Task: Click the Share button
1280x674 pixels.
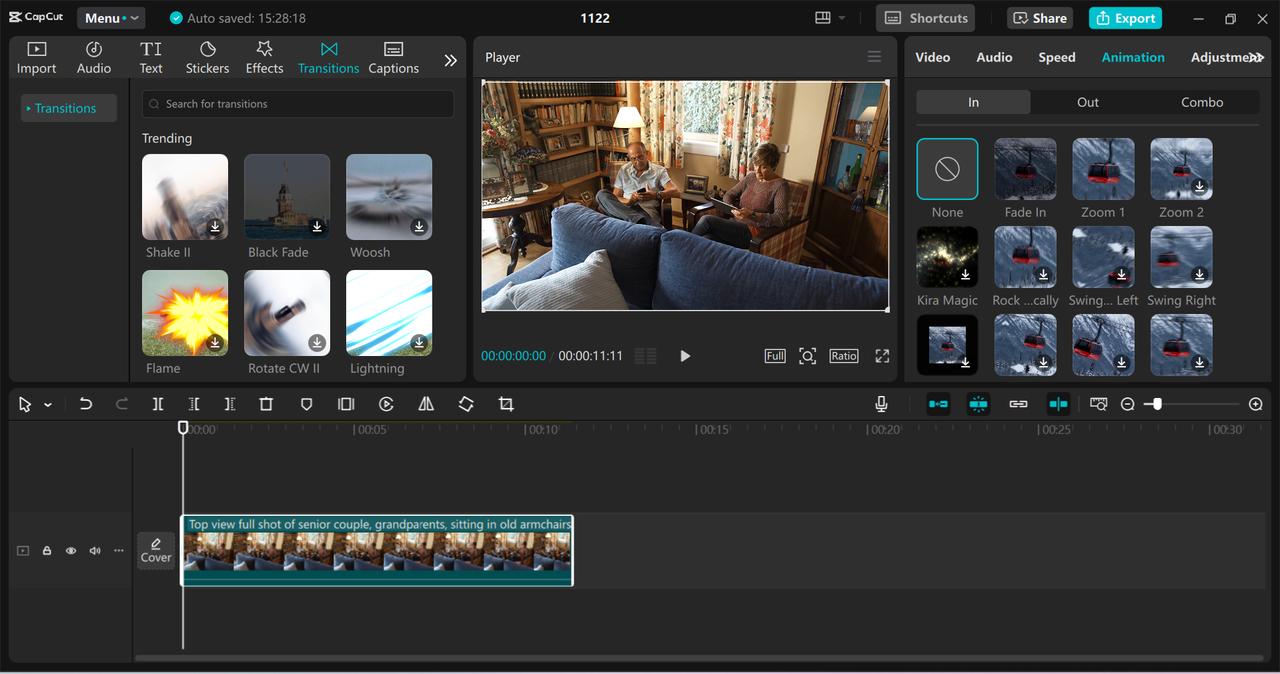Action: [x=1040, y=18]
